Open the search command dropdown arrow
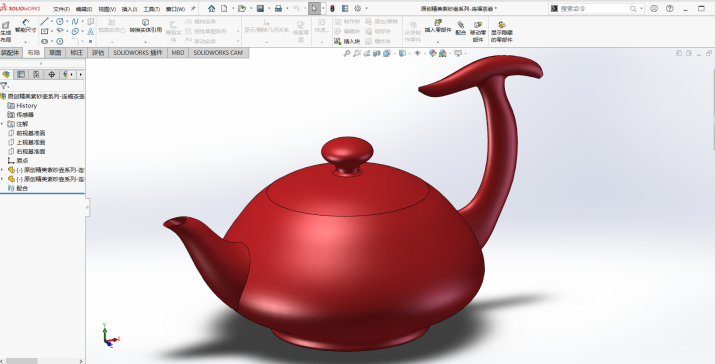 click(x=641, y=9)
